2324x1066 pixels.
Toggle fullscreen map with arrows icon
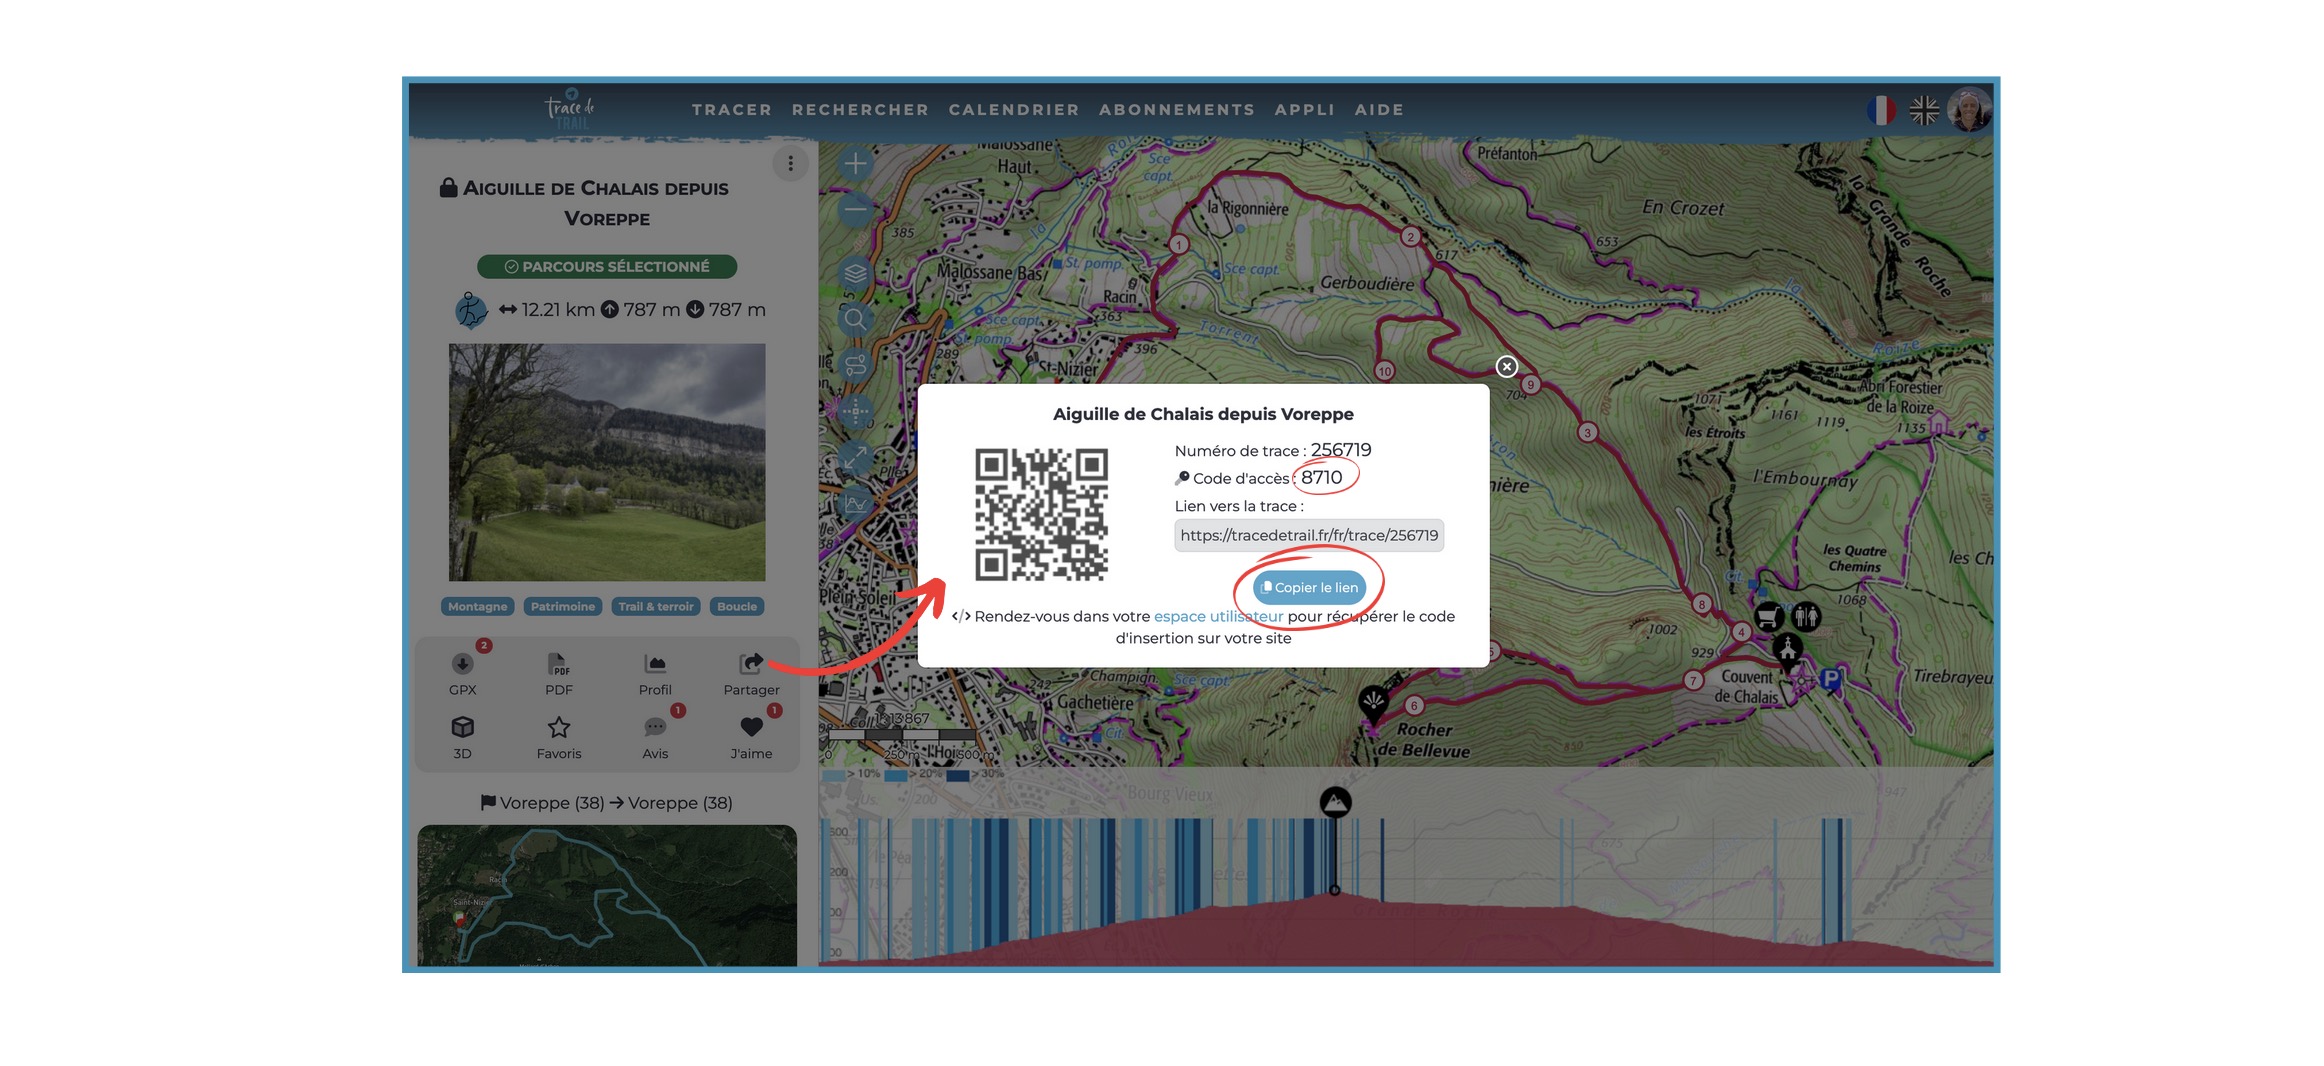pyautogui.click(x=855, y=458)
